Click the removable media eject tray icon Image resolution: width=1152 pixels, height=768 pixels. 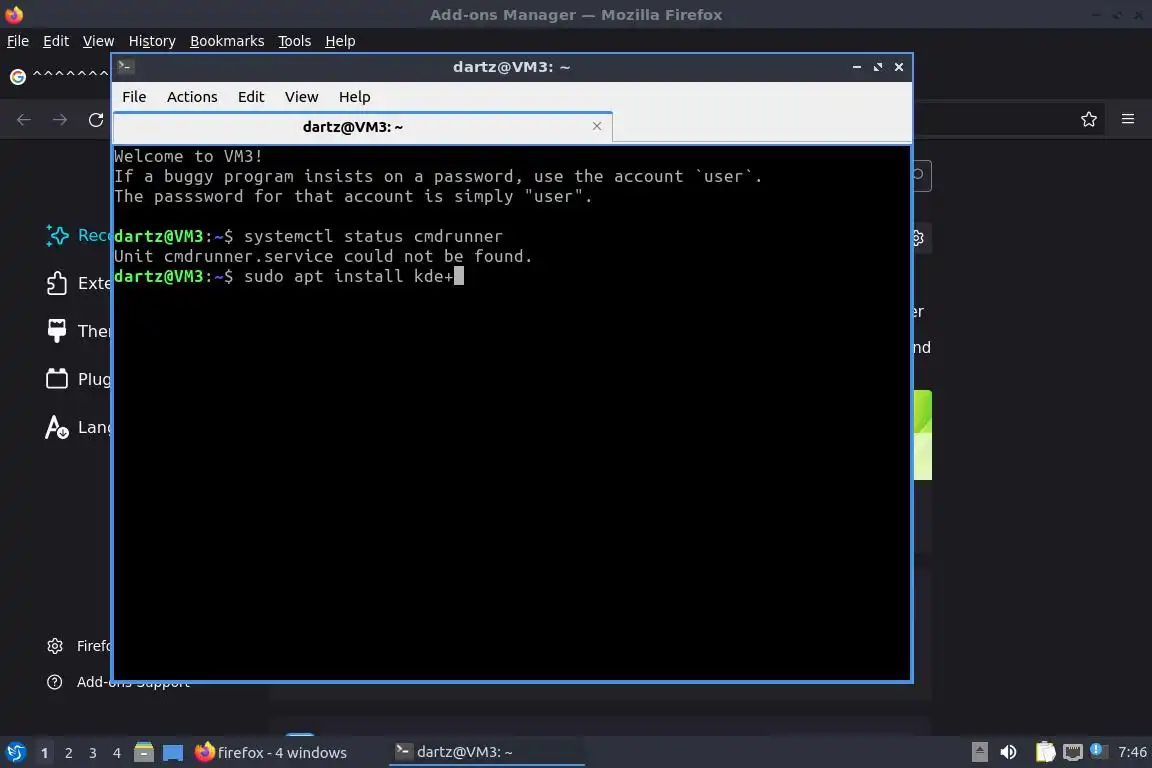point(979,752)
